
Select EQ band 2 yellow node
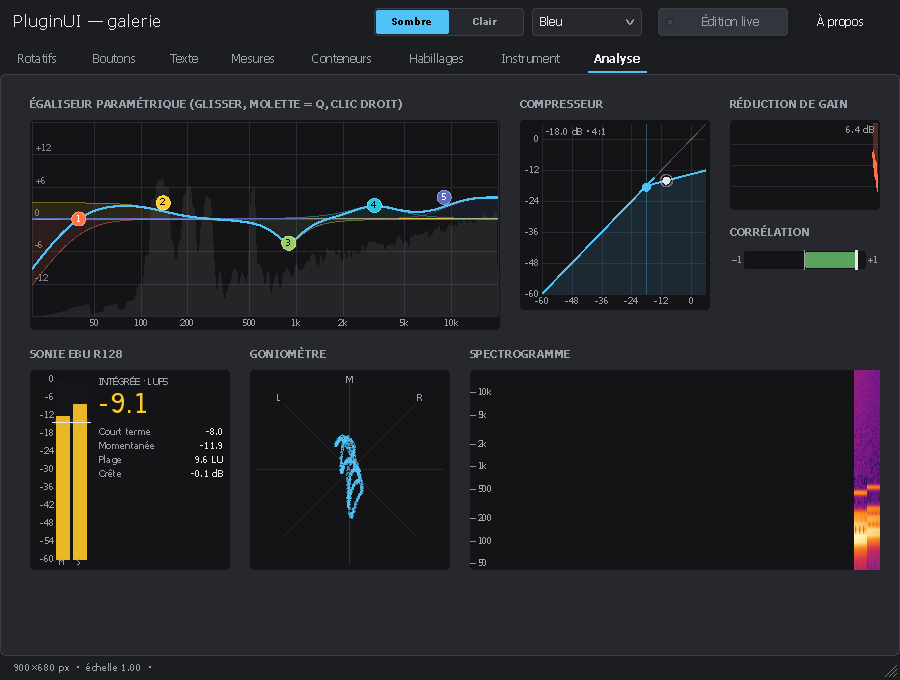point(163,202)
